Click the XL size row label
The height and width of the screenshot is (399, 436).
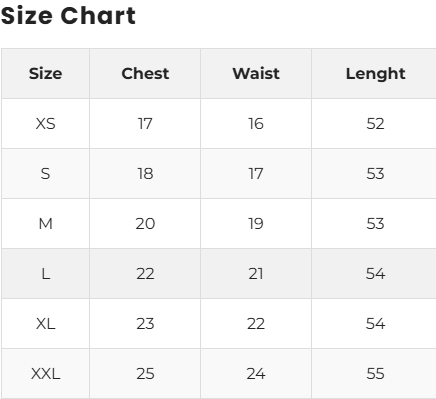(x=45, y=324)
